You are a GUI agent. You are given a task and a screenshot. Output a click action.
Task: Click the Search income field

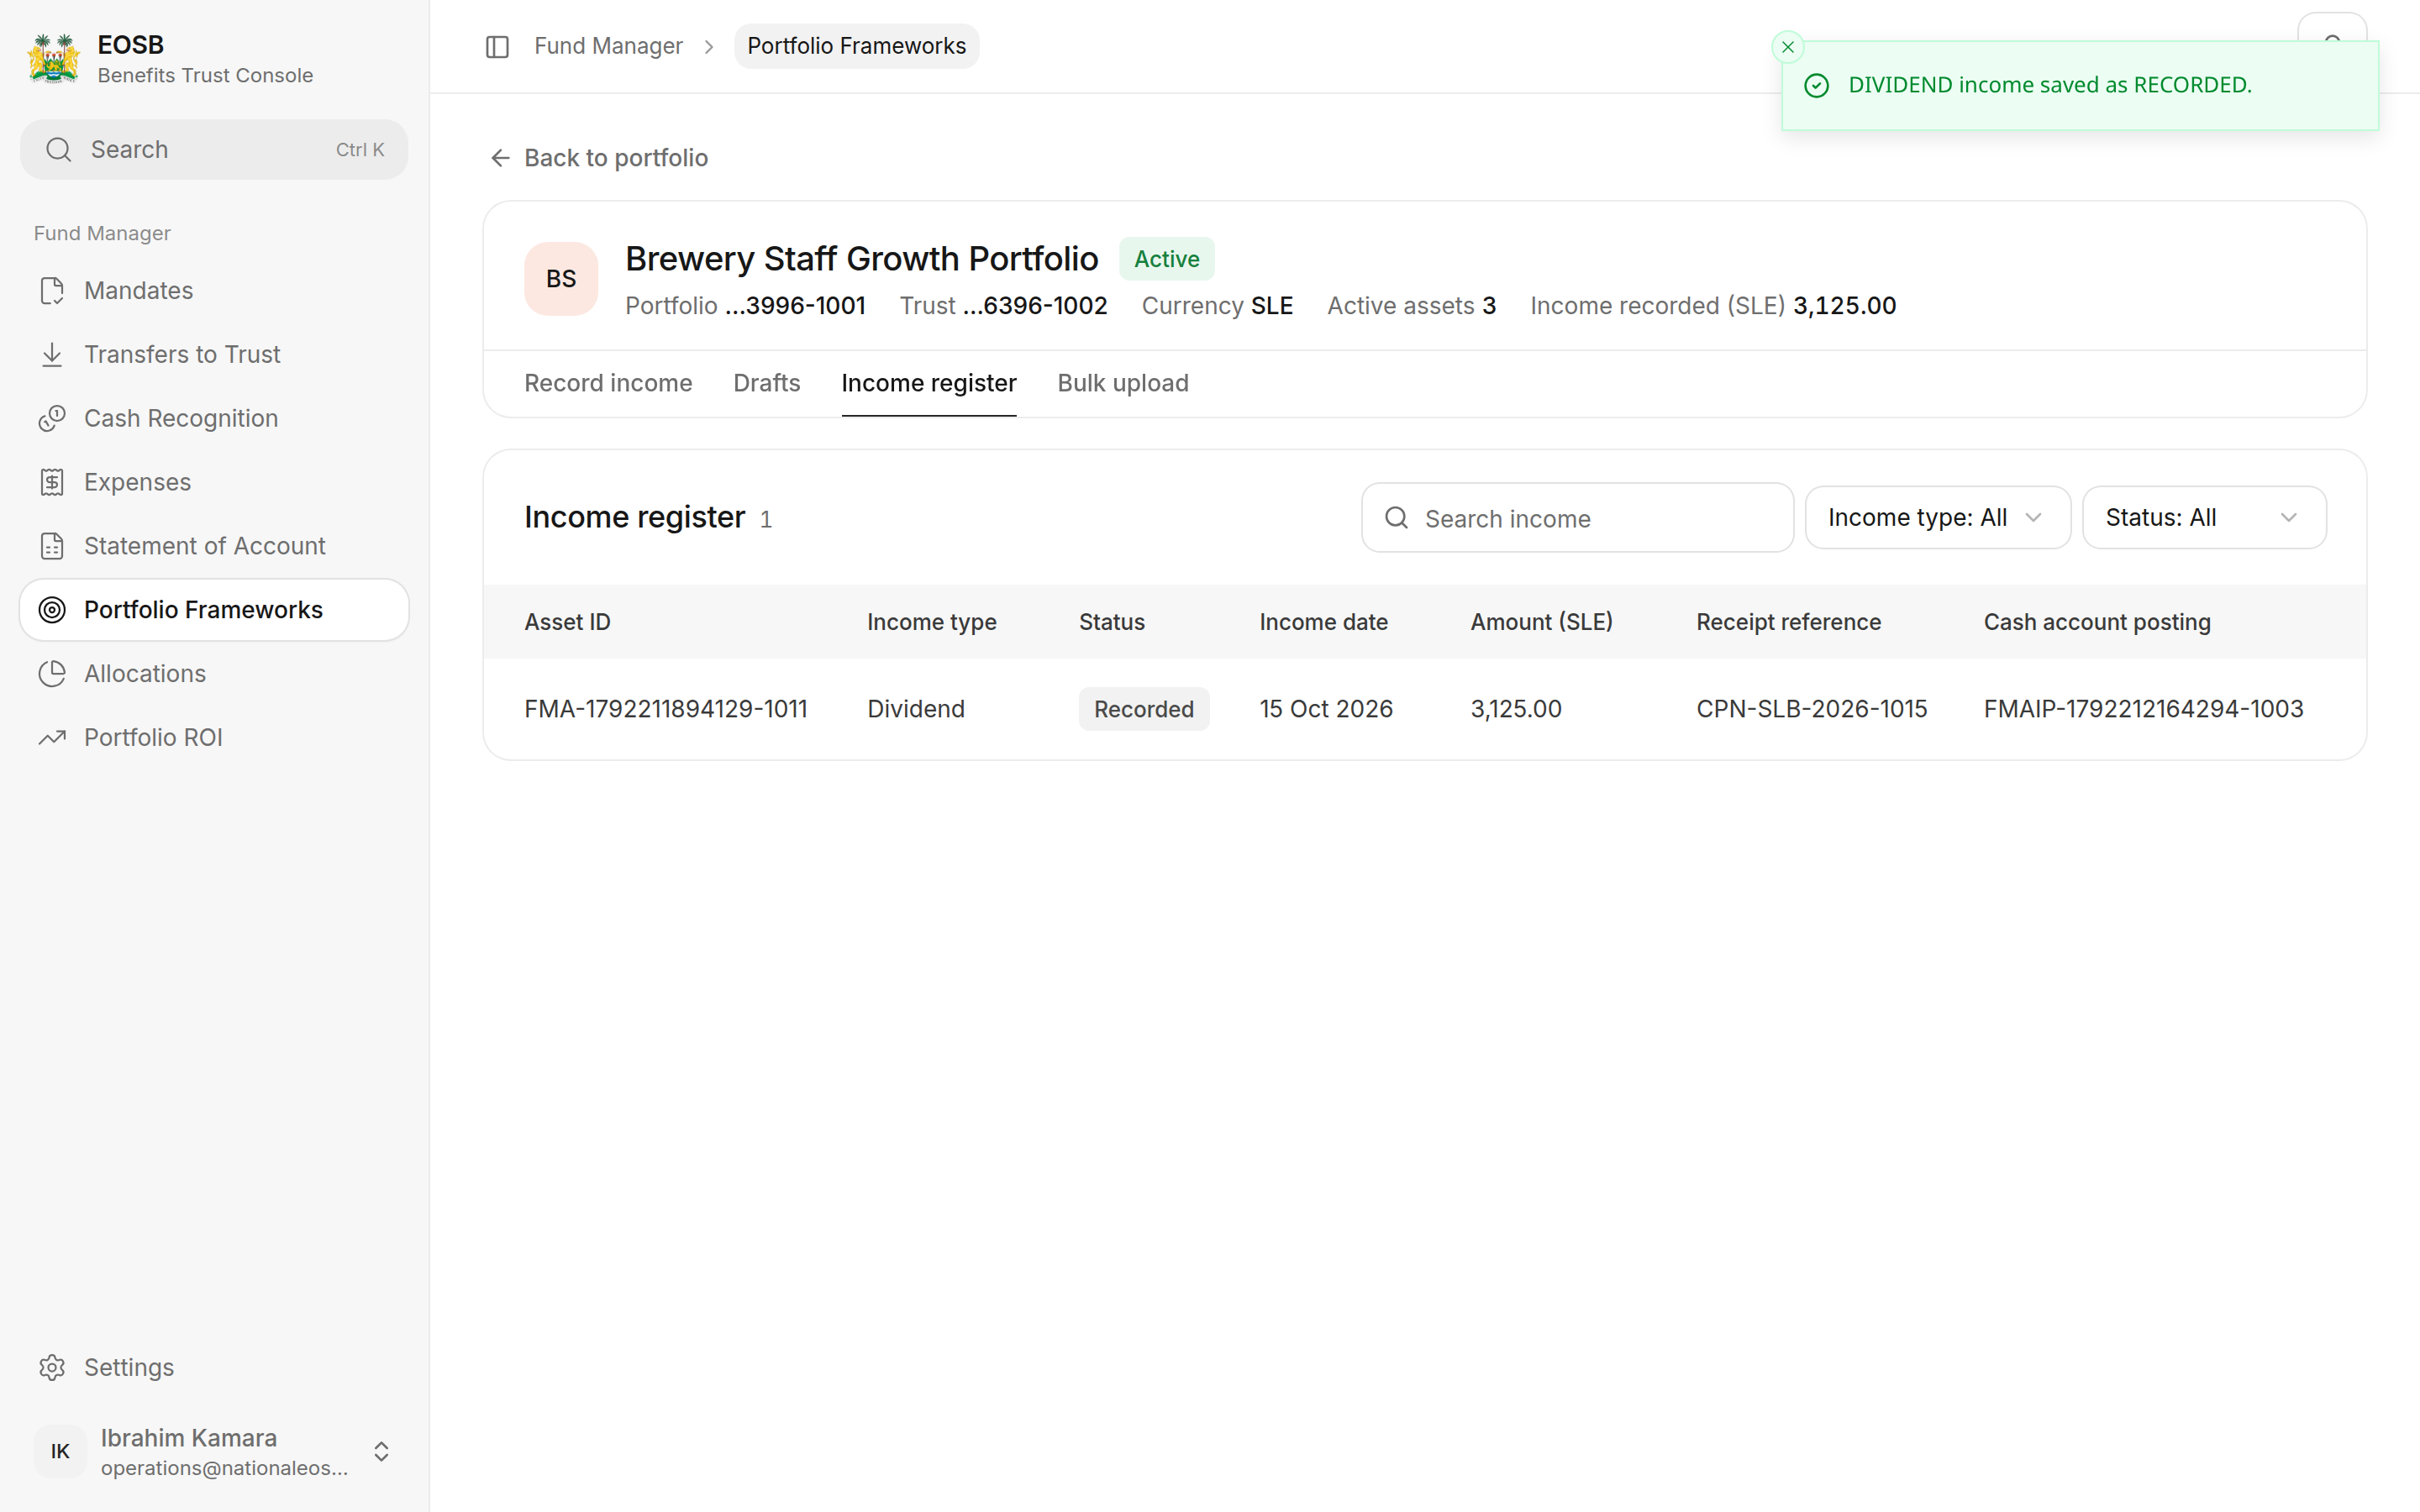click(x=1577, y=518)
